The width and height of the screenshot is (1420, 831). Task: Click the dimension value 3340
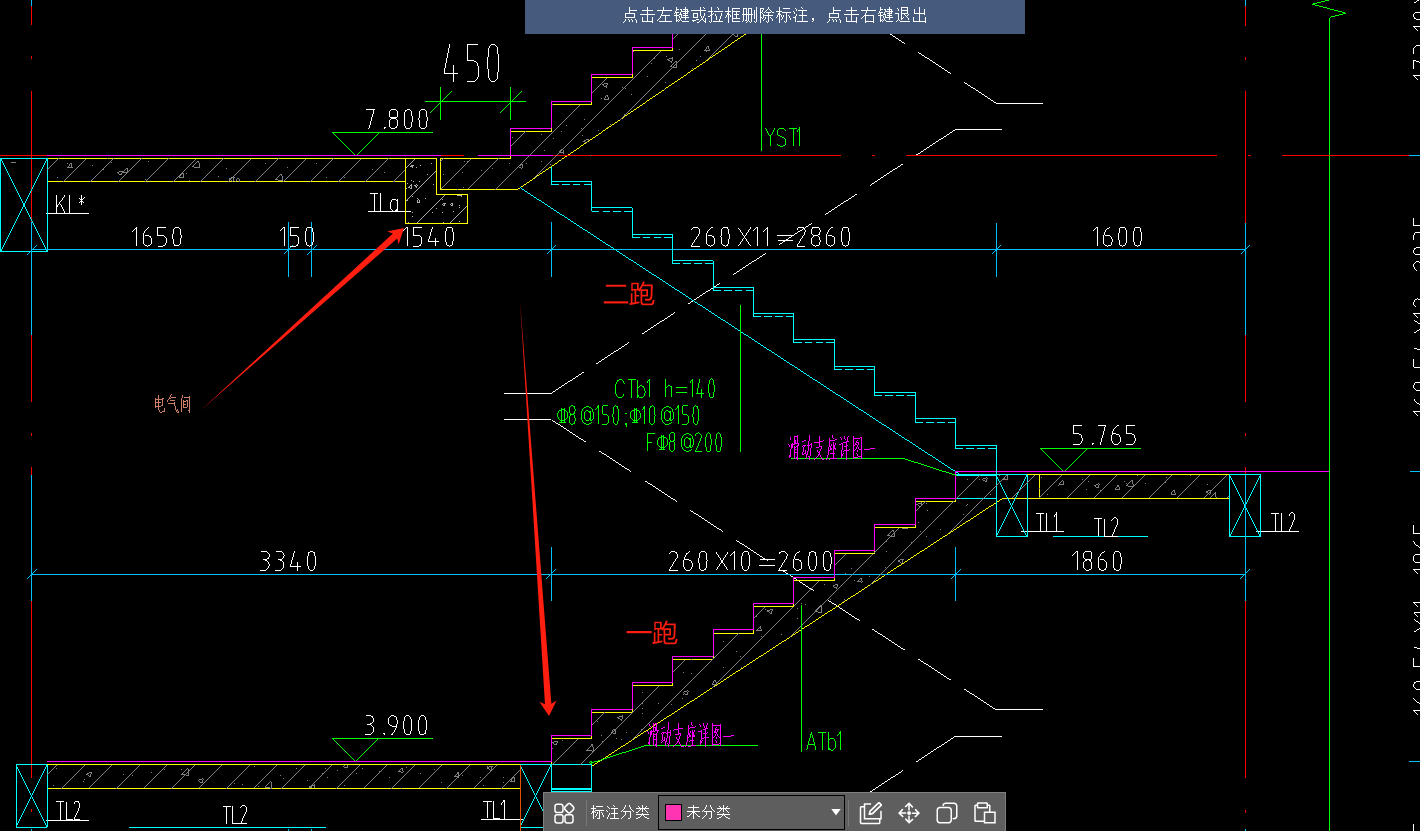point(289,561)
